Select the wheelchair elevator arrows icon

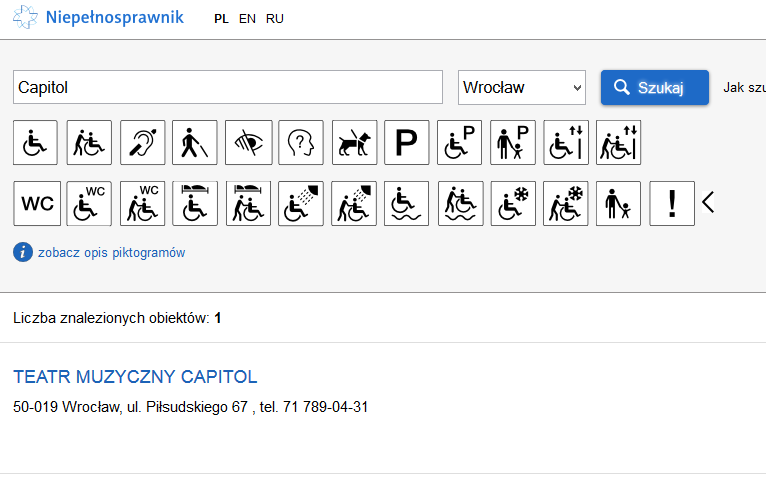(x=566, y=143)
